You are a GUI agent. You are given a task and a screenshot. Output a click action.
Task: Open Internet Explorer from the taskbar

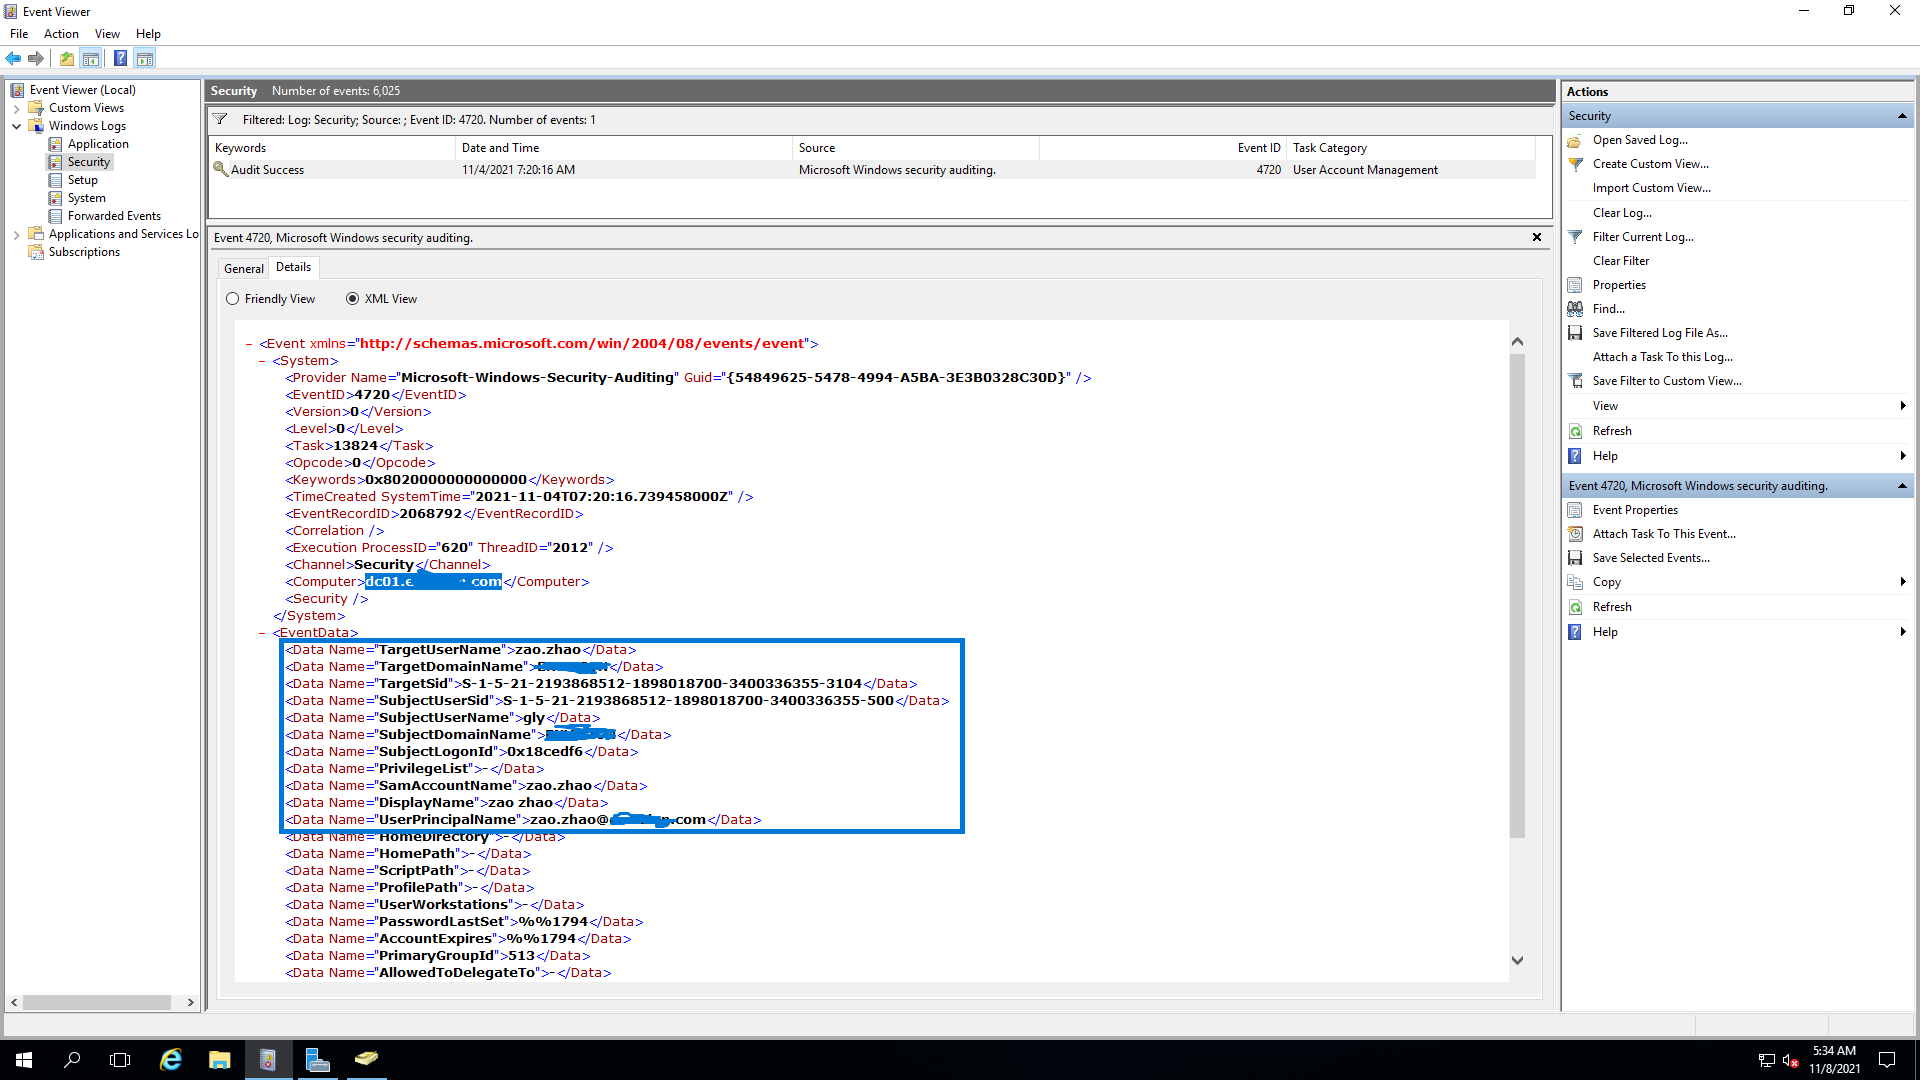[x=171, y=1060]
